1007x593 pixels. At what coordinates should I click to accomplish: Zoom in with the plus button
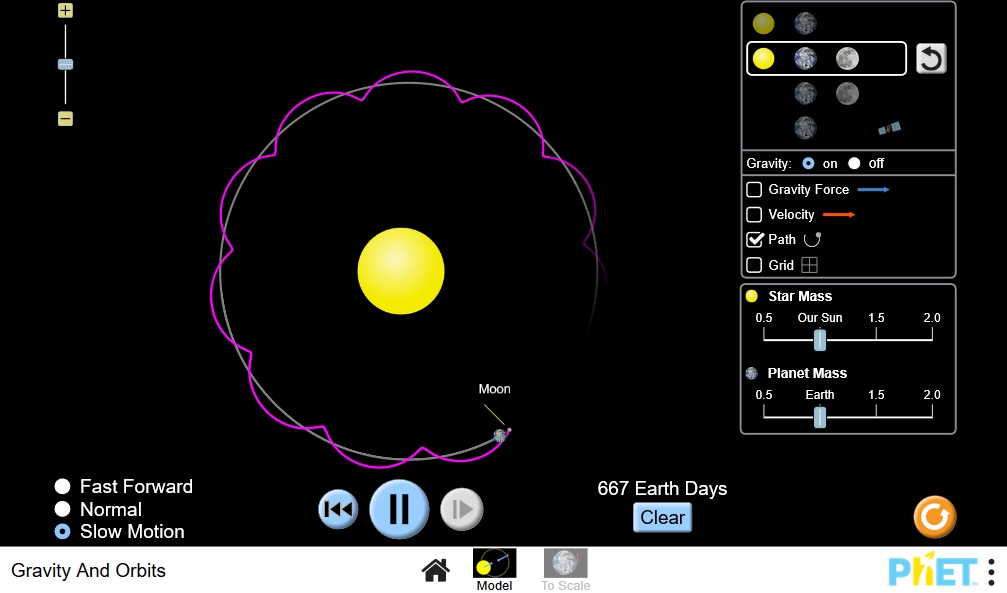pyautogui.click(x=65, y=10)
